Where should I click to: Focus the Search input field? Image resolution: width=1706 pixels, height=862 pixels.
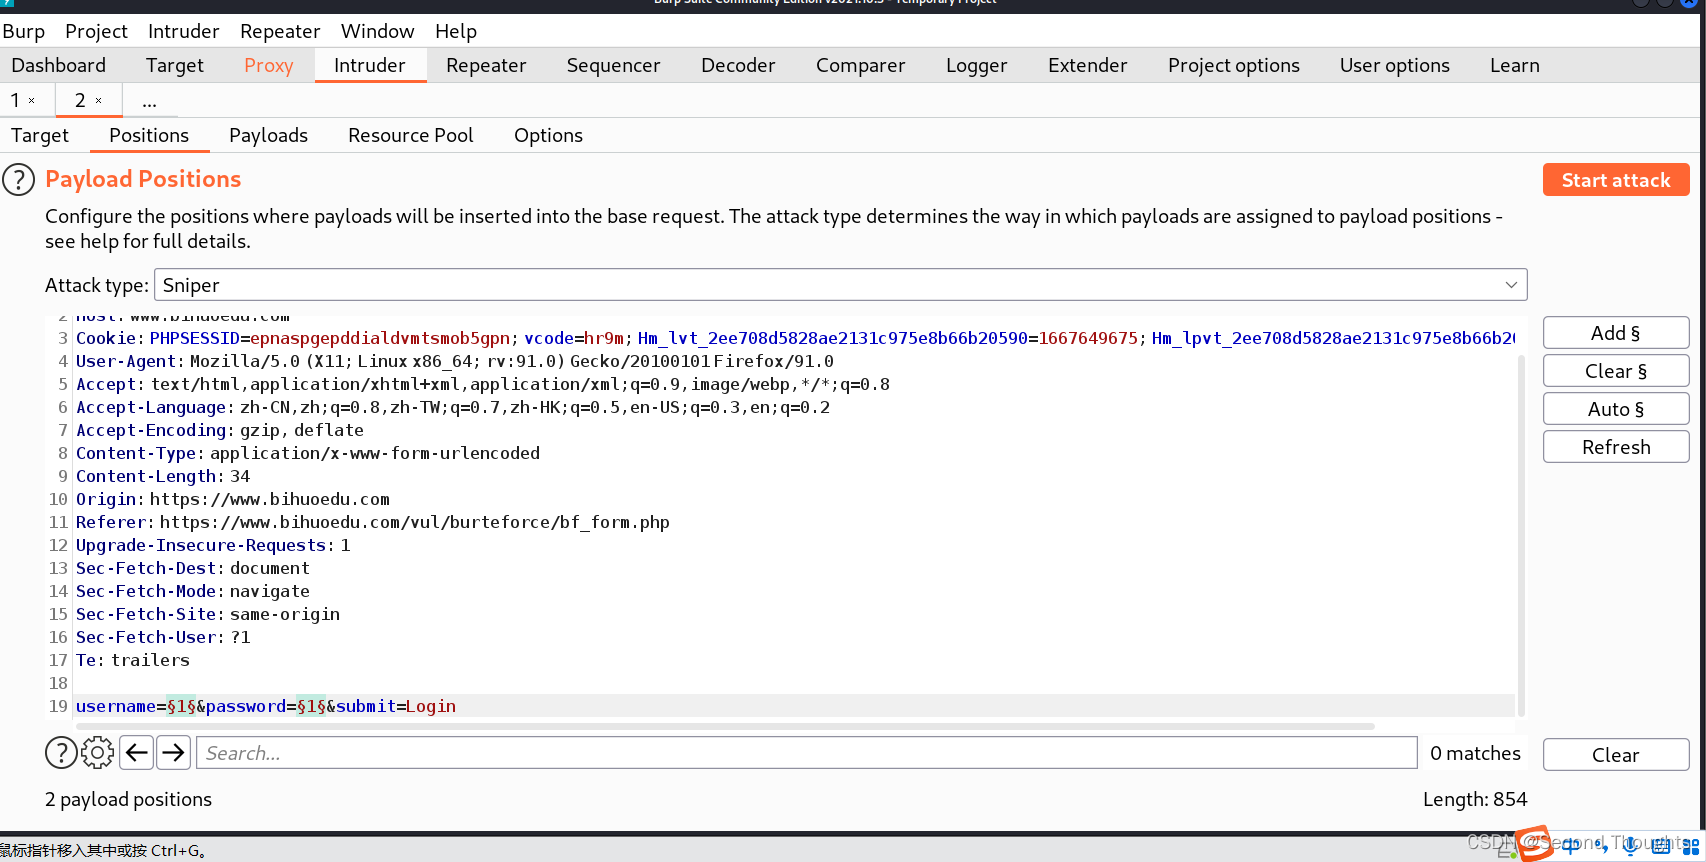[x=807, y=753]
